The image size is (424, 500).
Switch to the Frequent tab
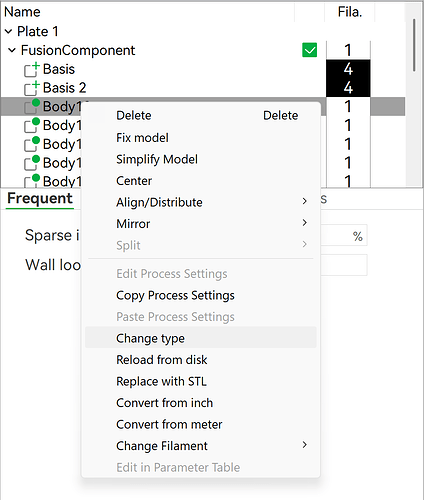coord(40,198)
